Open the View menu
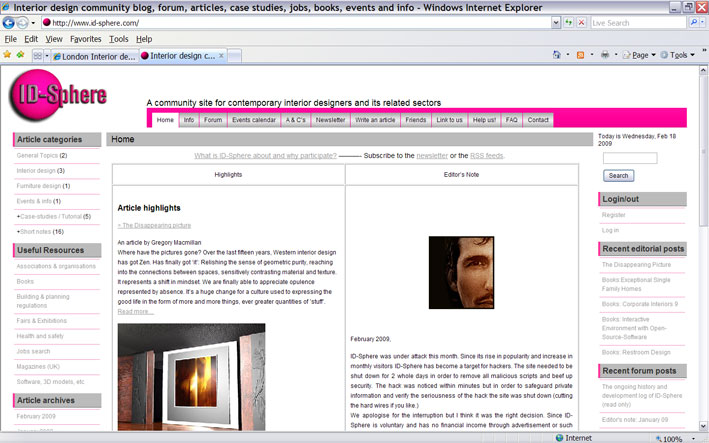This screenshot has width=709, height=443. point(54,39)
